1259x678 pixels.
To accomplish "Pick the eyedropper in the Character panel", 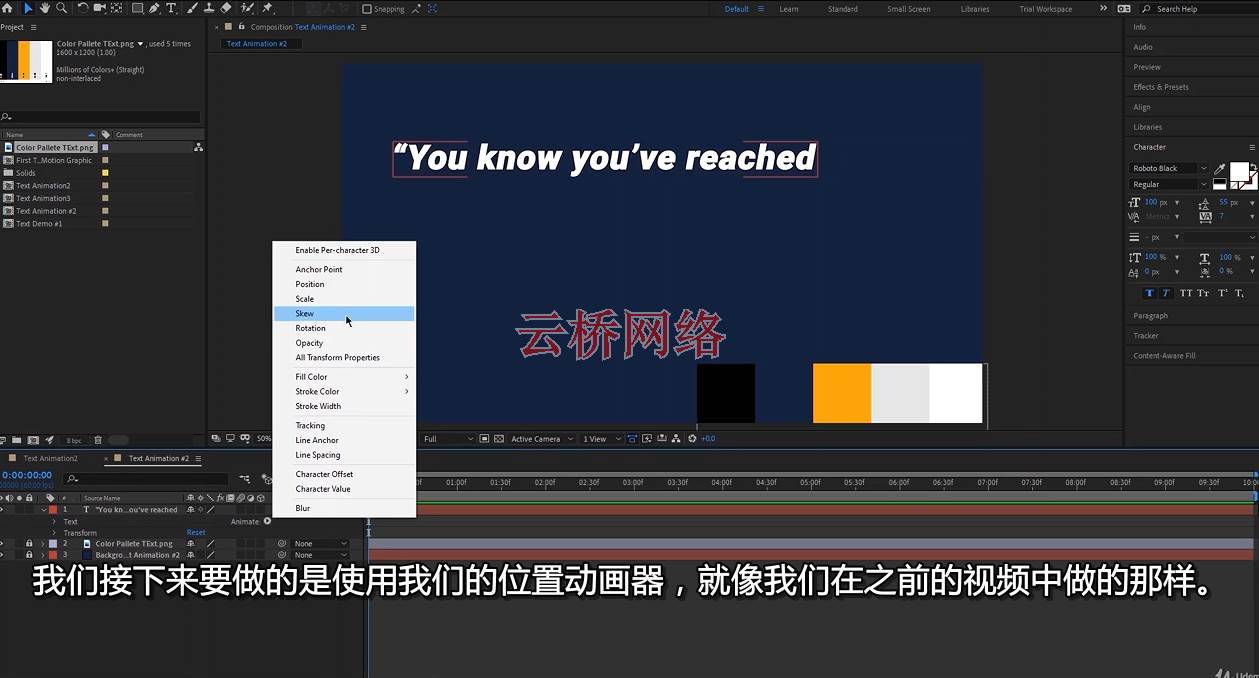I will 1220,169.
